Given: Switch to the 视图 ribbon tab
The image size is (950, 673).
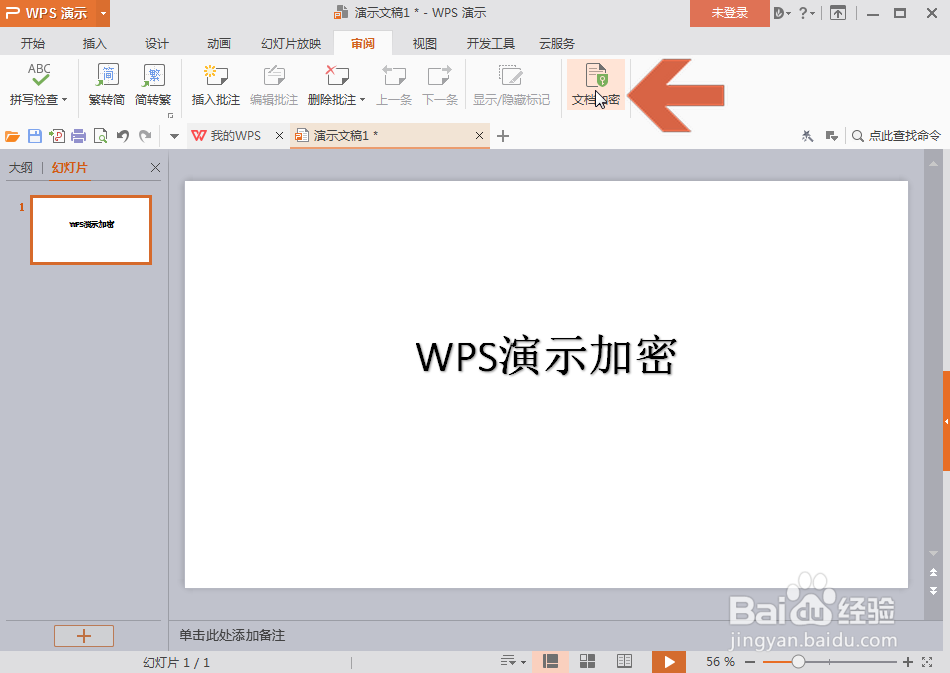Looking at the screenshot, I should [x=424, y=42].
